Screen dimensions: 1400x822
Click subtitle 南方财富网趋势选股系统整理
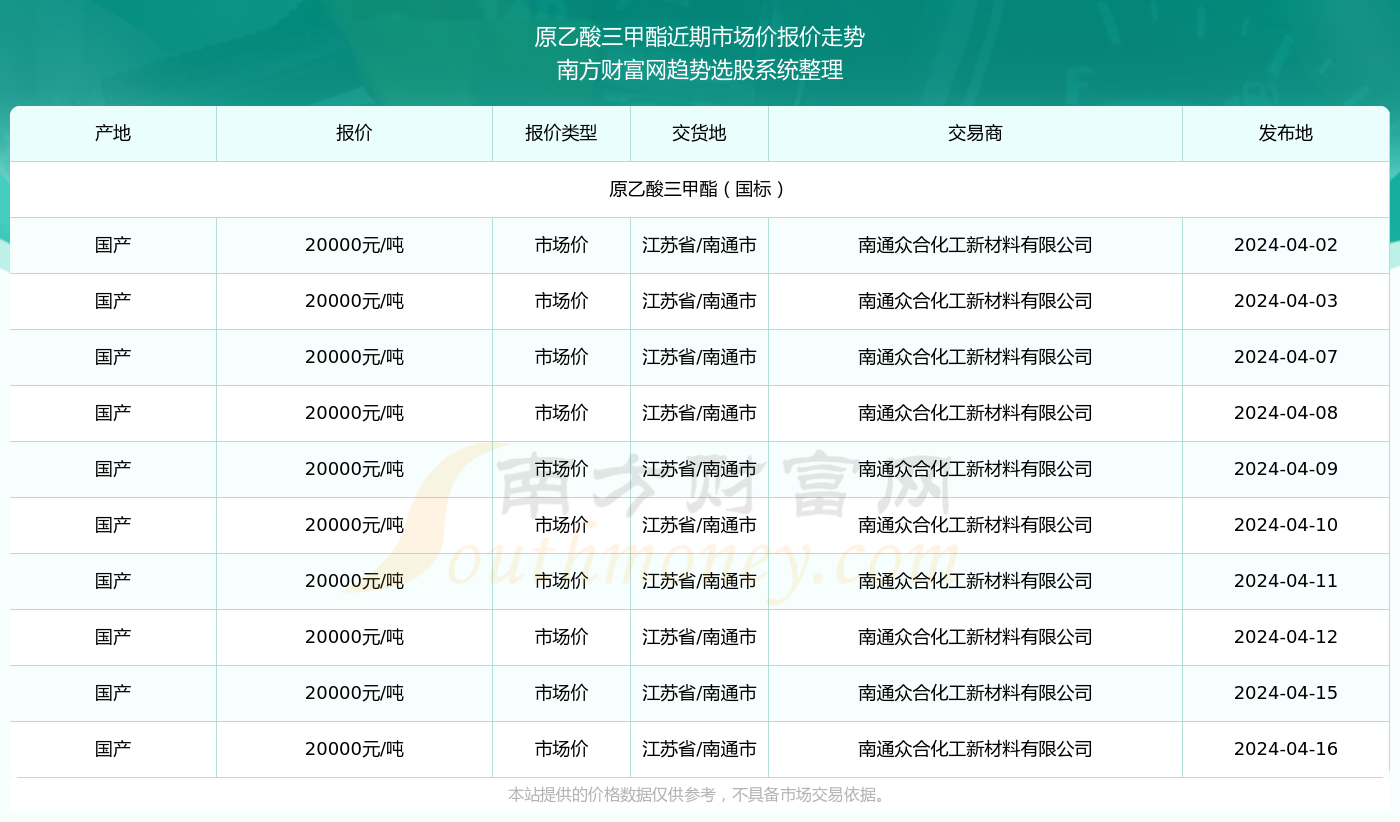(700, 70)
